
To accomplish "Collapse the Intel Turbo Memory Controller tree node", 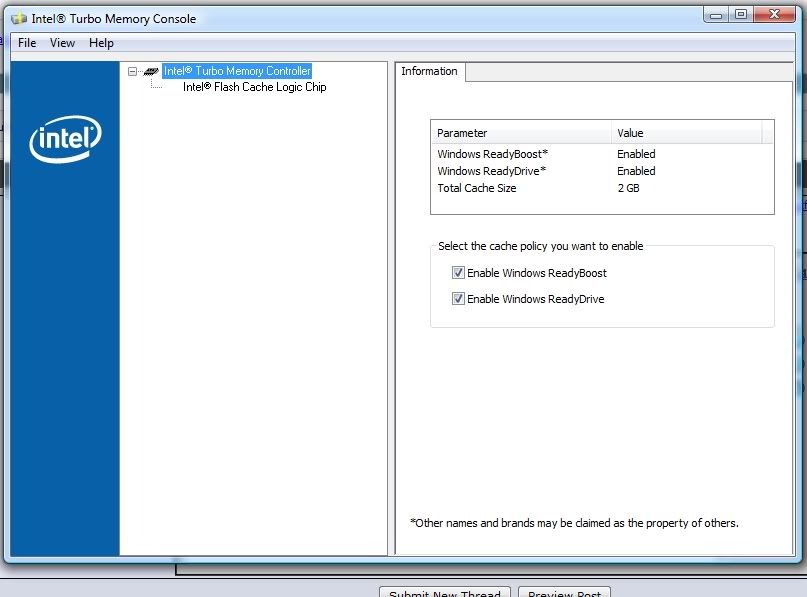I will 132,72.
